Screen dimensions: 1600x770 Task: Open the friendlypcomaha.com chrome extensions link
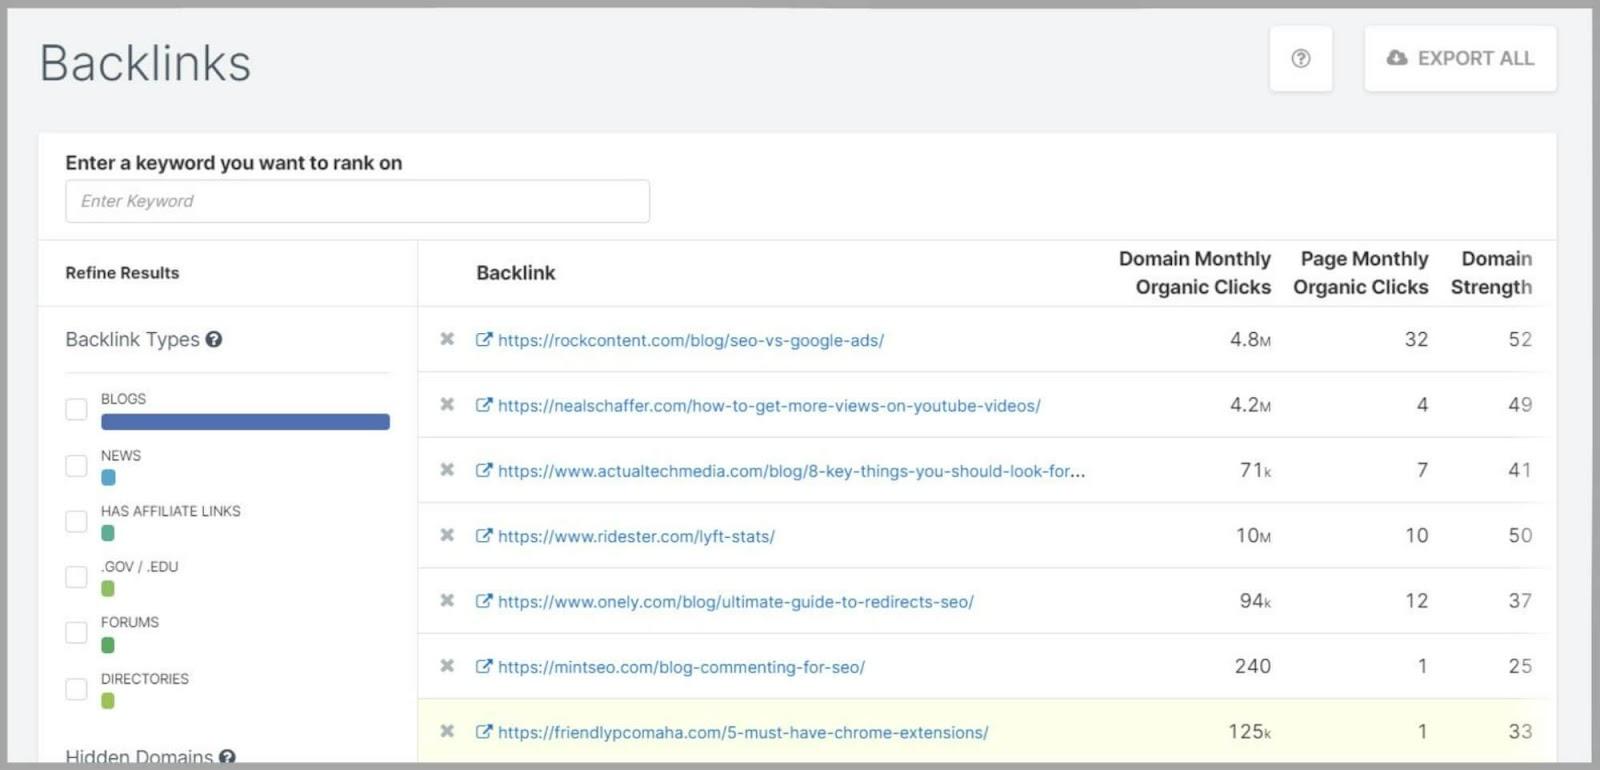point(742,733)
